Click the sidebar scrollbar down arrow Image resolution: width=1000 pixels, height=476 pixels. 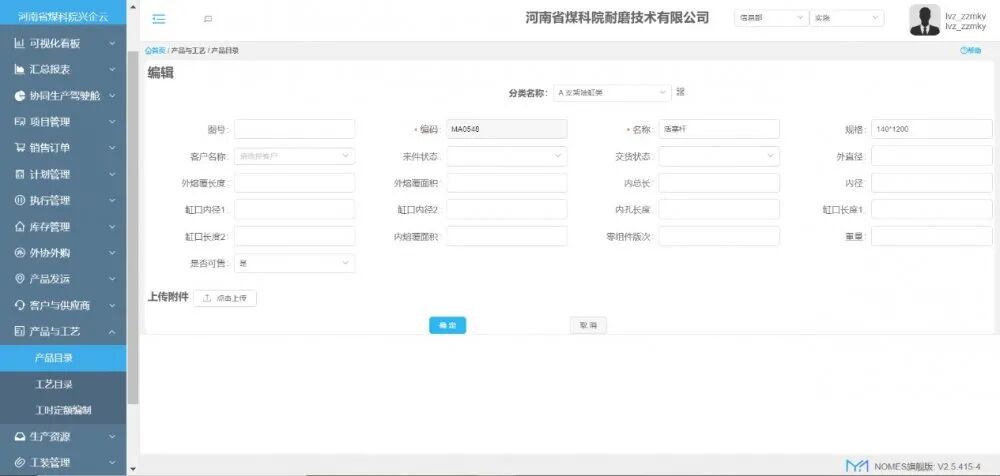pyautogui.click(x=133, y=469)
